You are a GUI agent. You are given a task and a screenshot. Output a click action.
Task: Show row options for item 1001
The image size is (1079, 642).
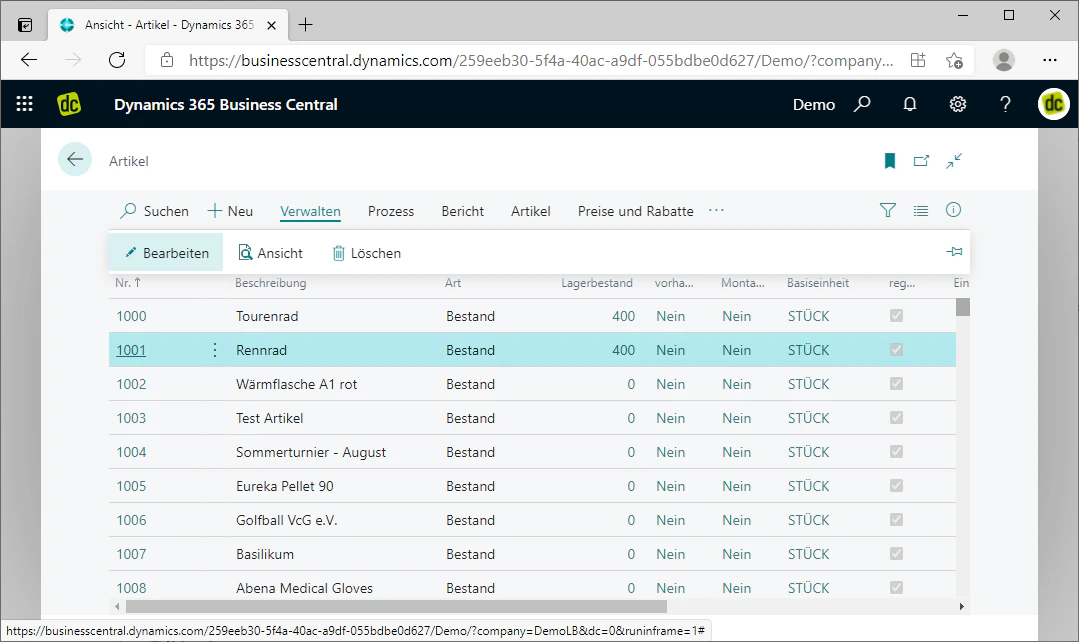(215, 350)
